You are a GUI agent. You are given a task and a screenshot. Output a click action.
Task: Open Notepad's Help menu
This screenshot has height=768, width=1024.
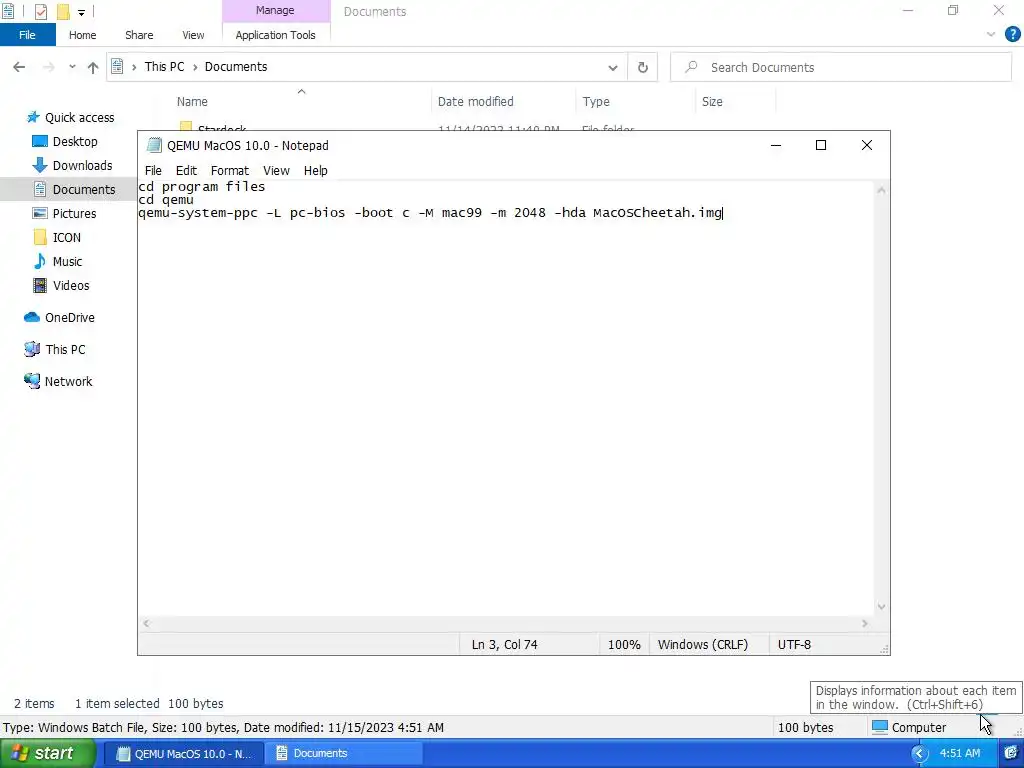click(315, 170)
